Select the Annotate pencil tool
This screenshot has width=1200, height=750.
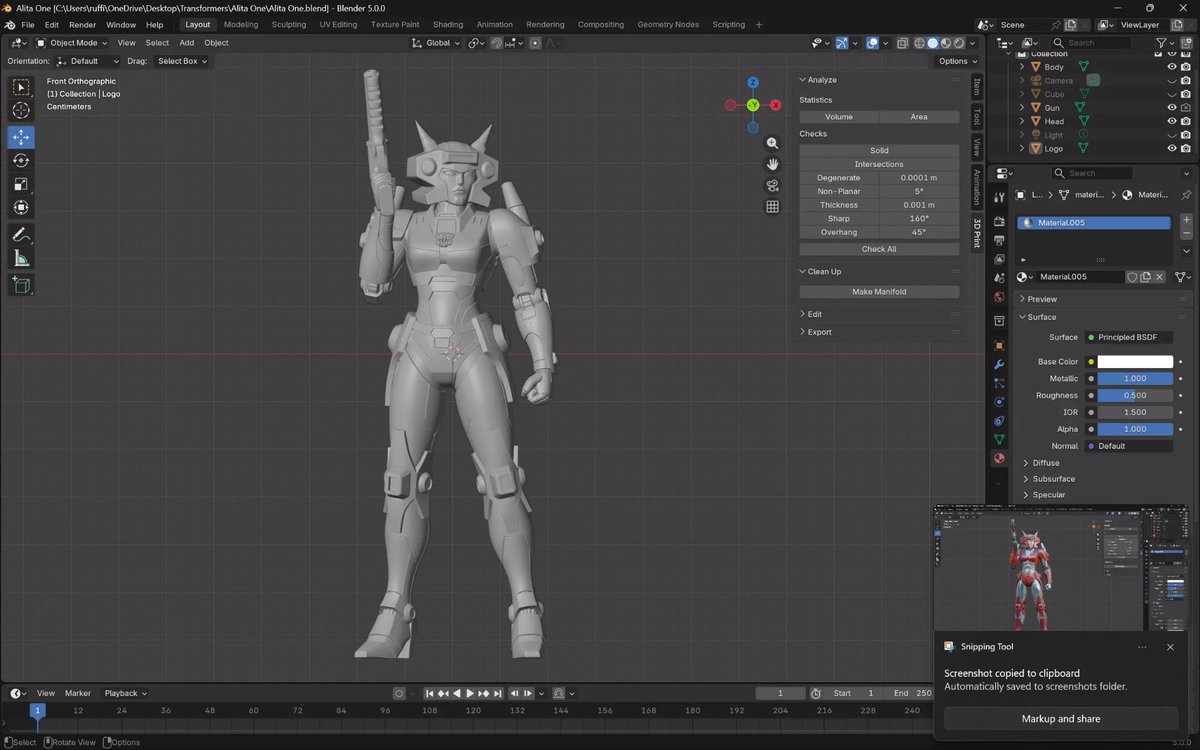coord(21,235)
